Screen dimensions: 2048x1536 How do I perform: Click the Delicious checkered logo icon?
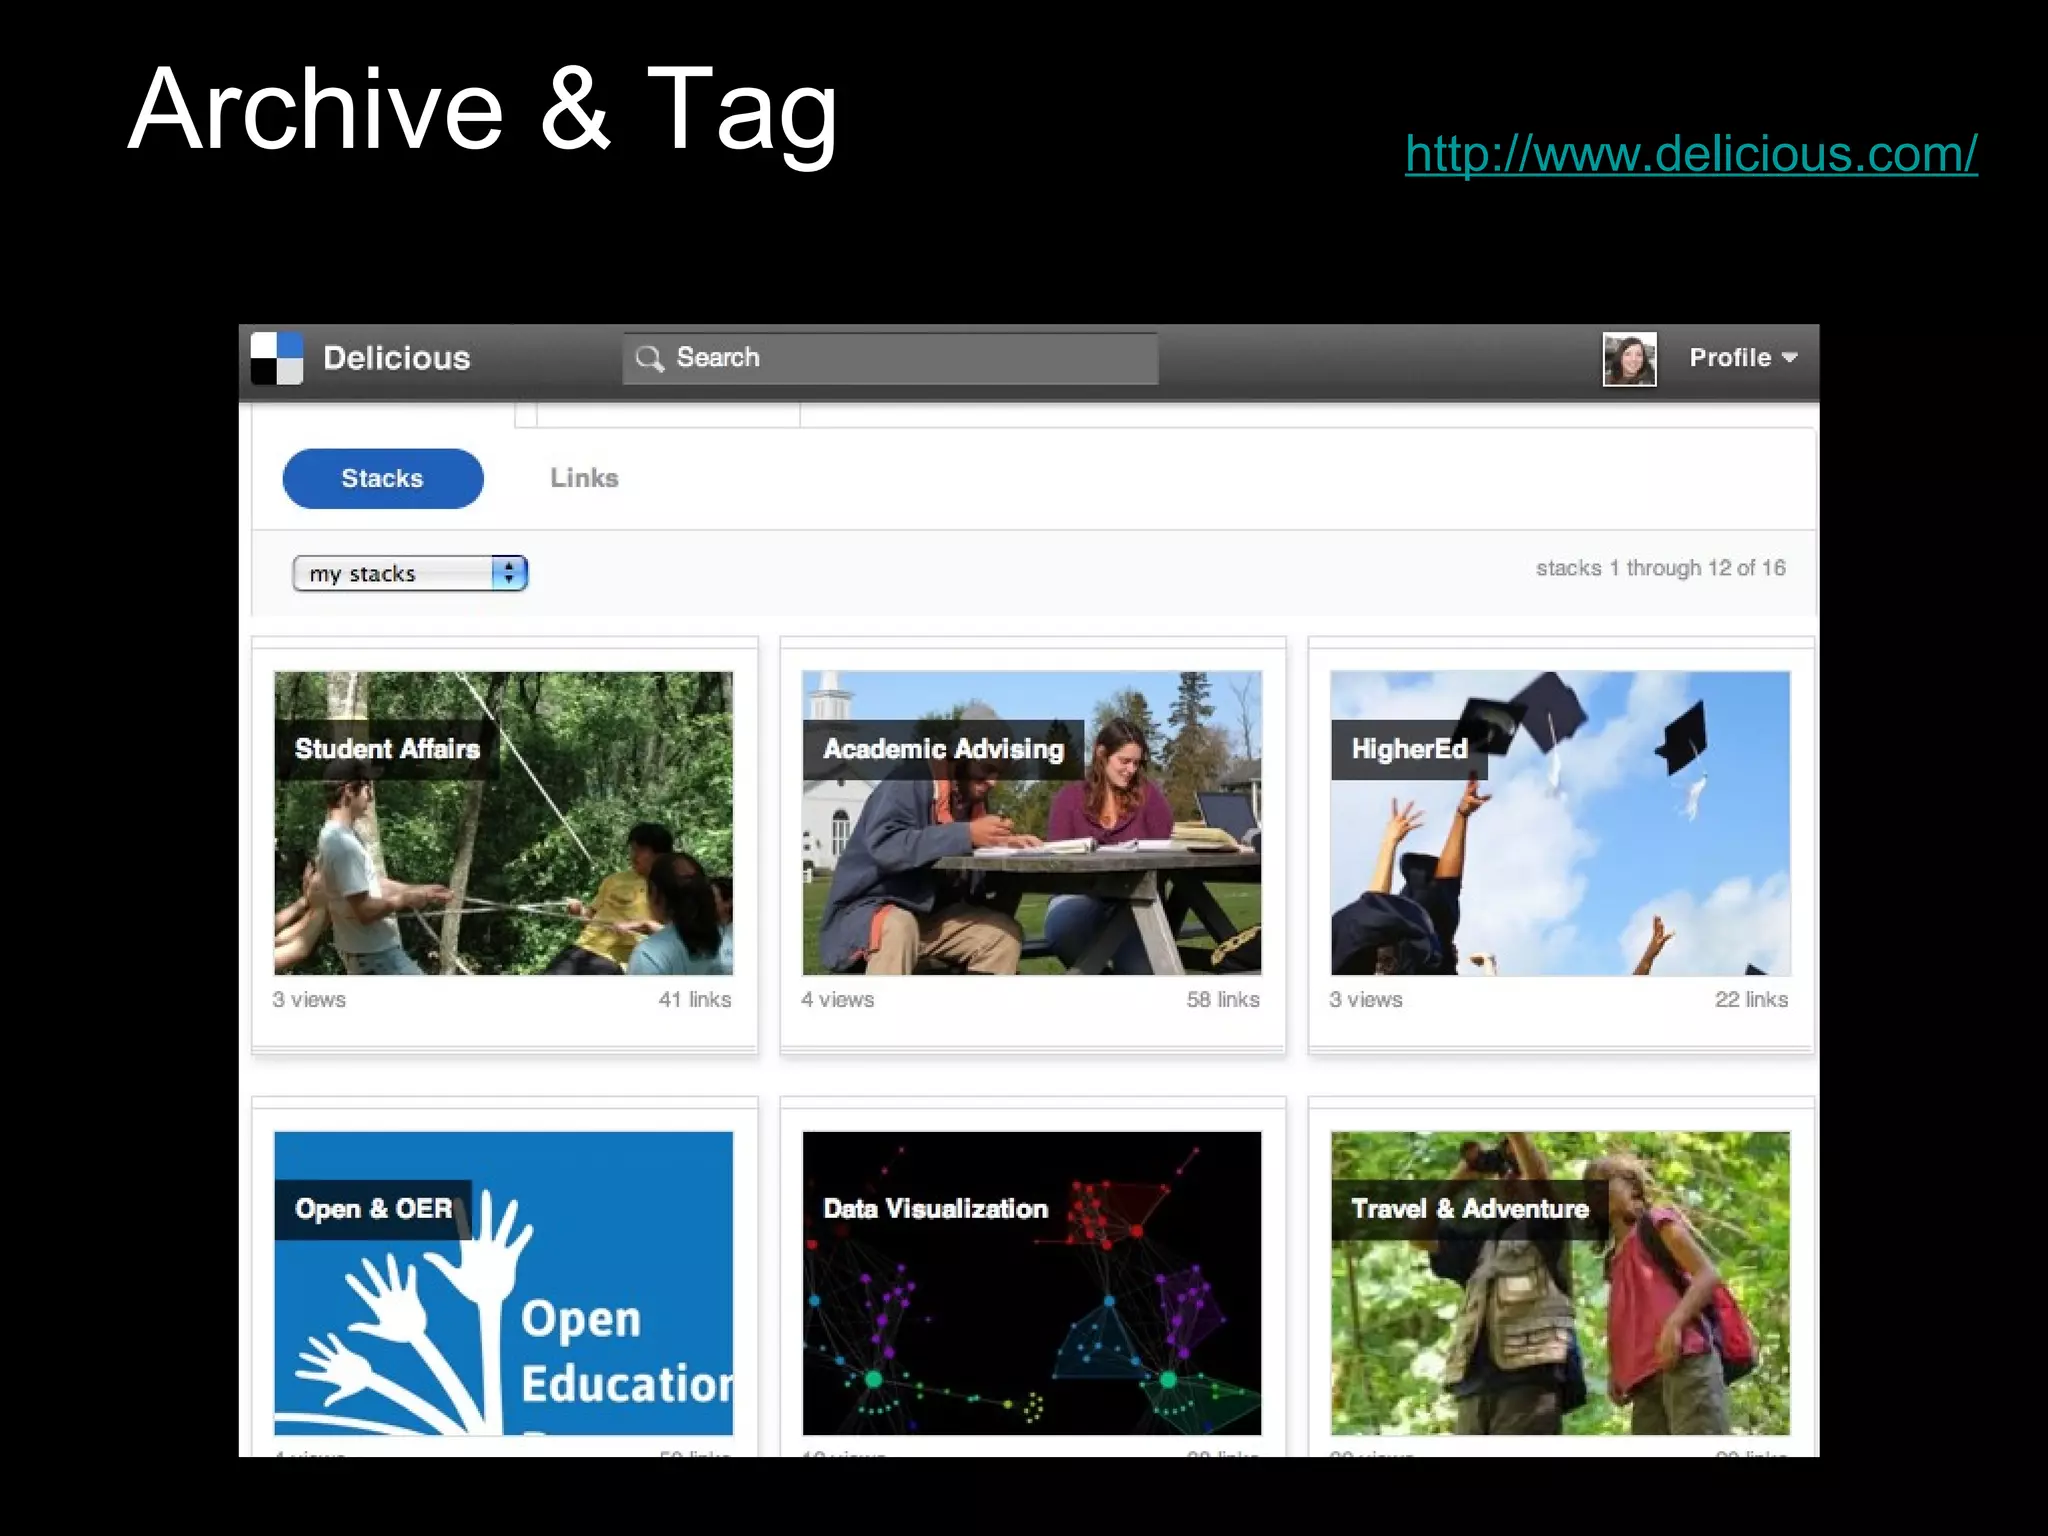click(x=277, y=358)
